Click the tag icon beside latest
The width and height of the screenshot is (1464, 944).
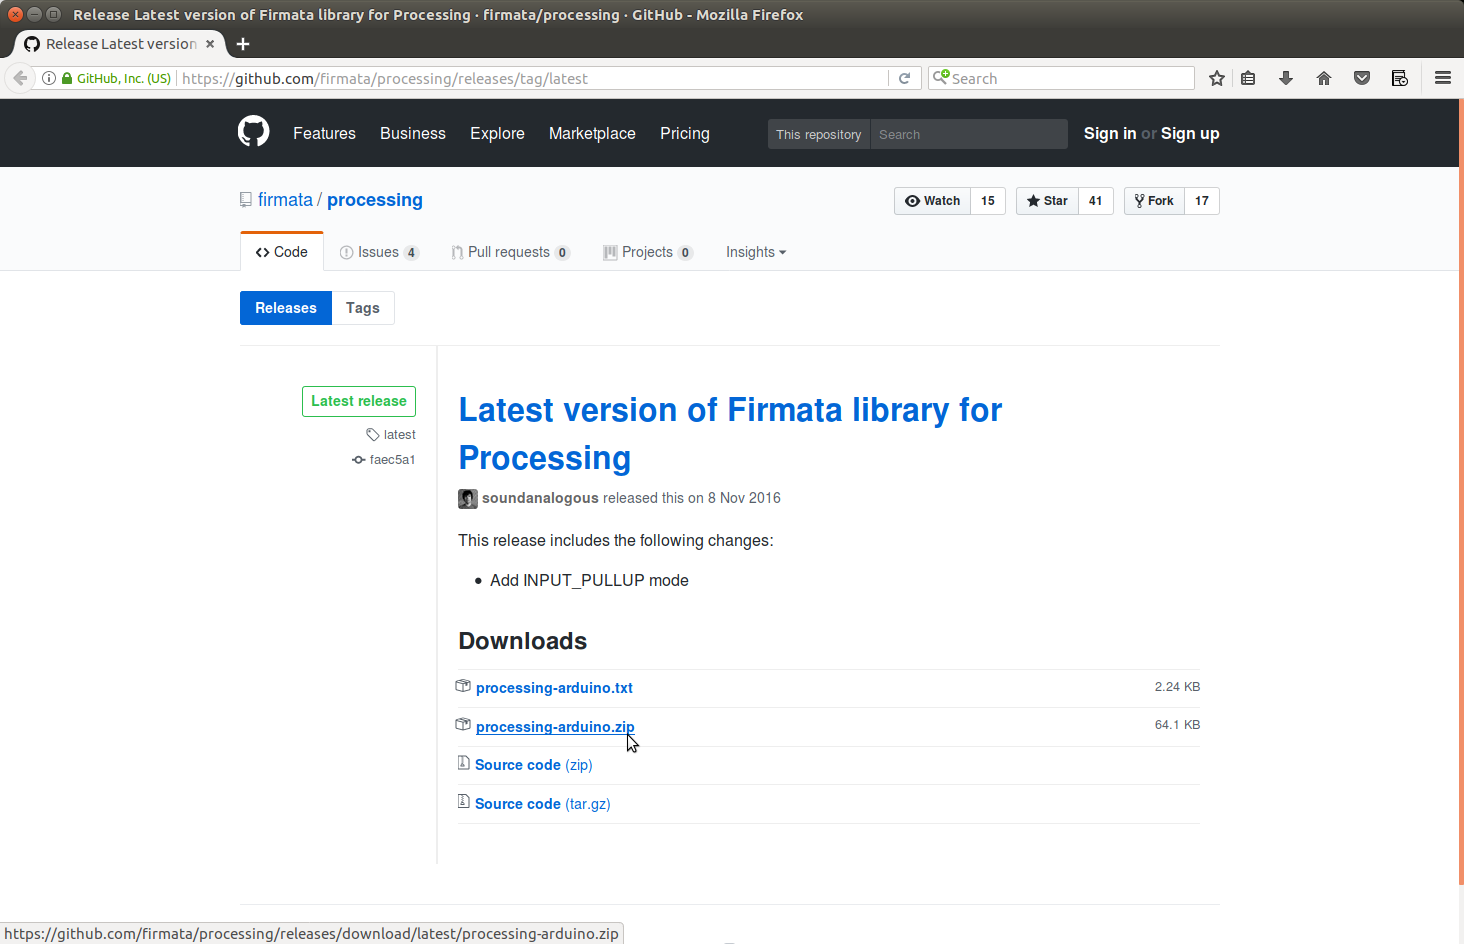point(371,434)
